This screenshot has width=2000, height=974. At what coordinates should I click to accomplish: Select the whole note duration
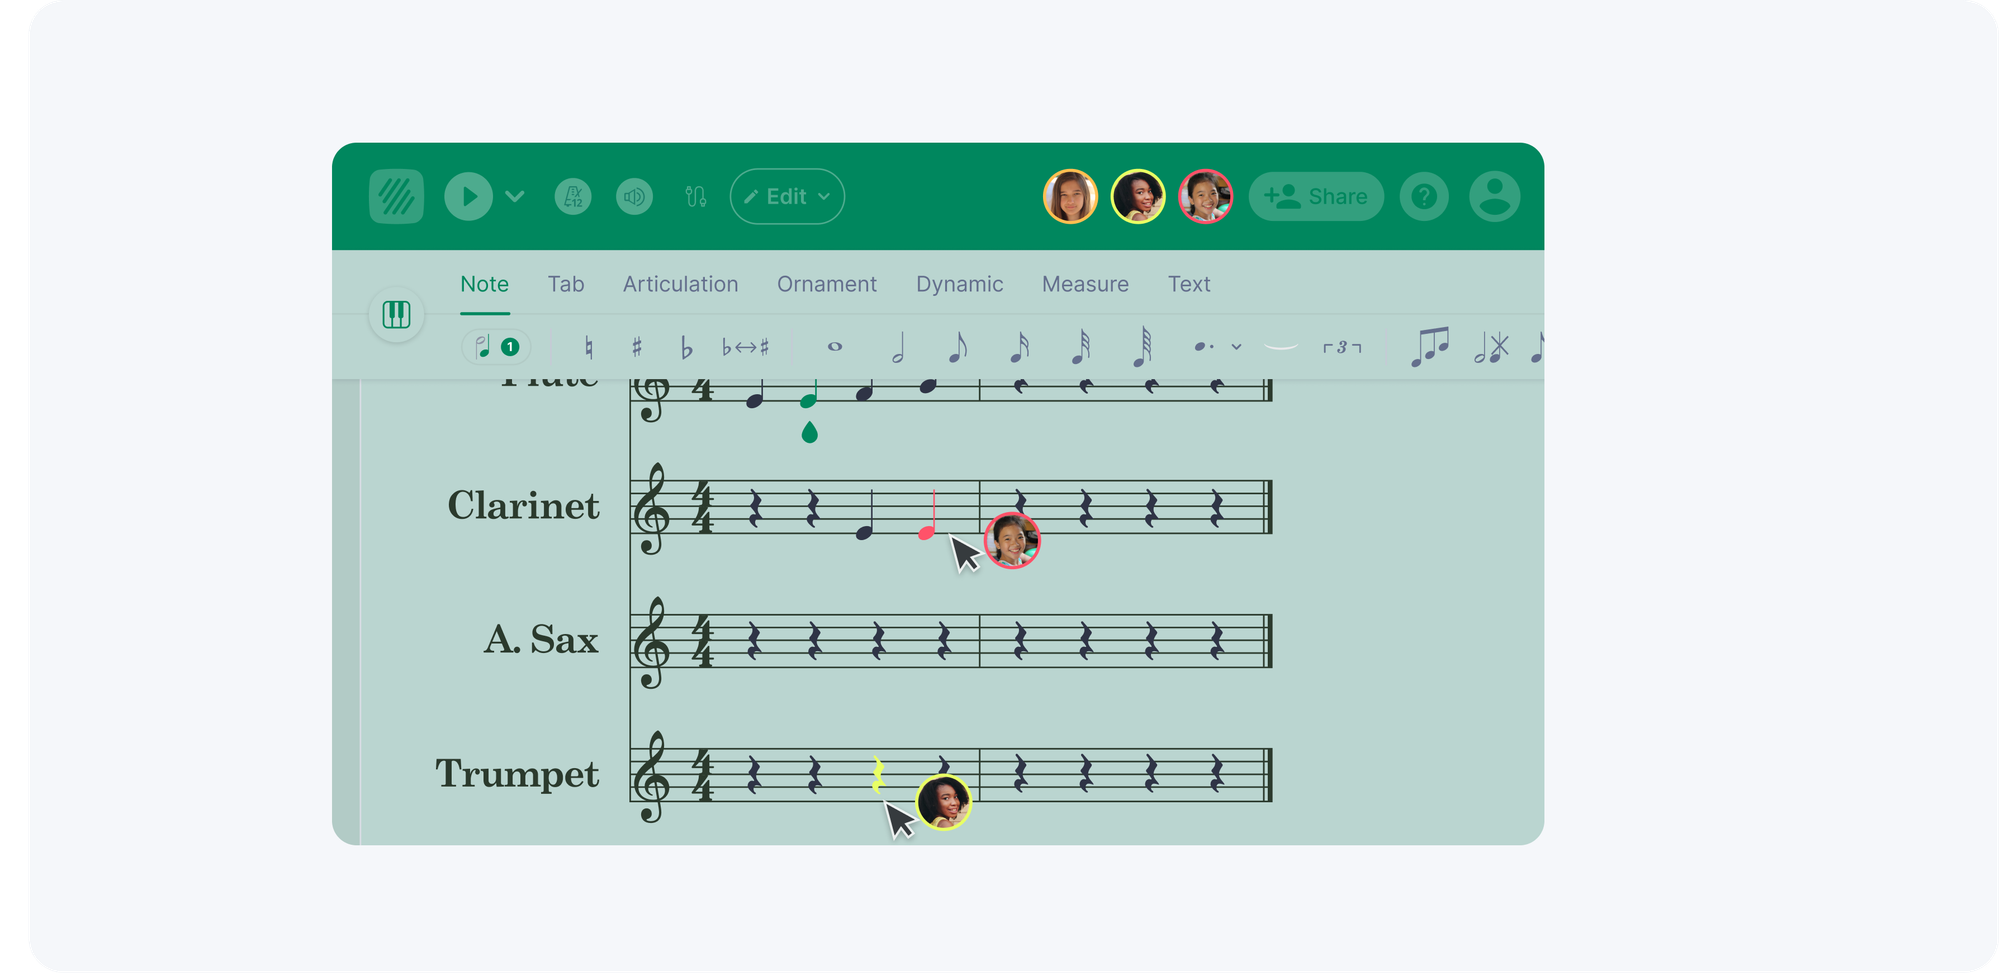pyautogui.click(x=835, y=347)
